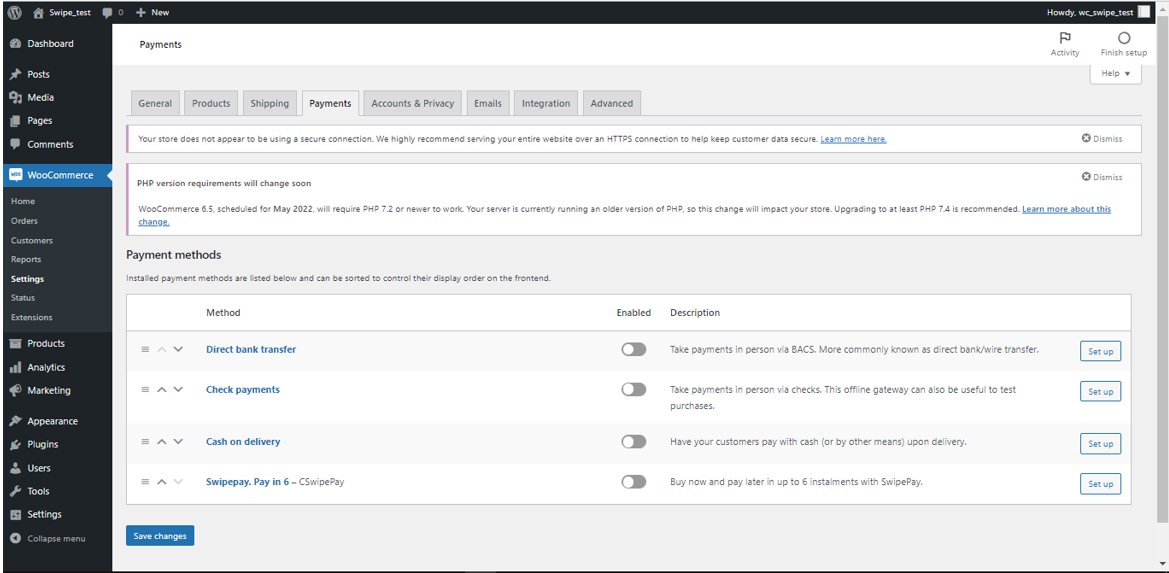1169x573 pixels.
Task: Open WooCommerce Status submenu
Action: tap(23, 298)
